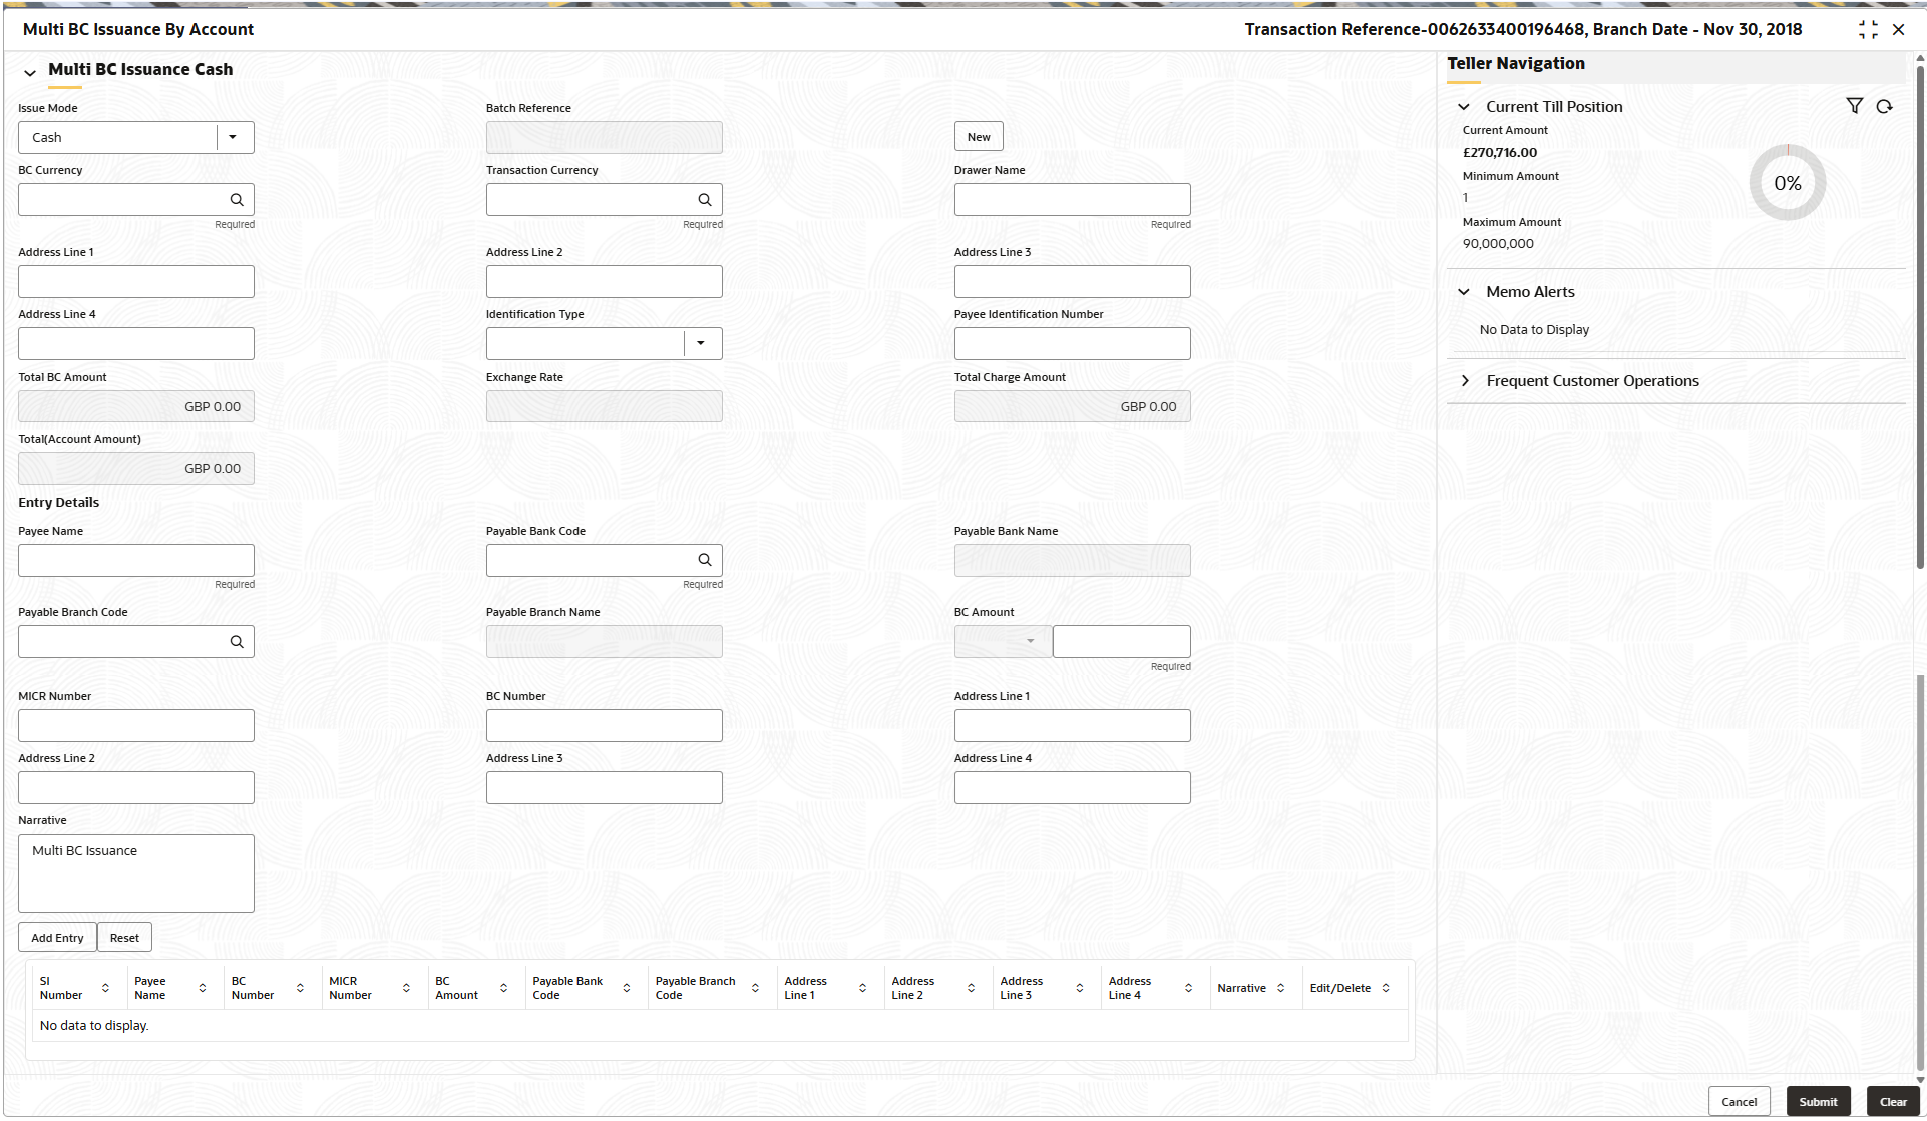
Task: Focus the MICR Number input field
Action: coord(136,725)
